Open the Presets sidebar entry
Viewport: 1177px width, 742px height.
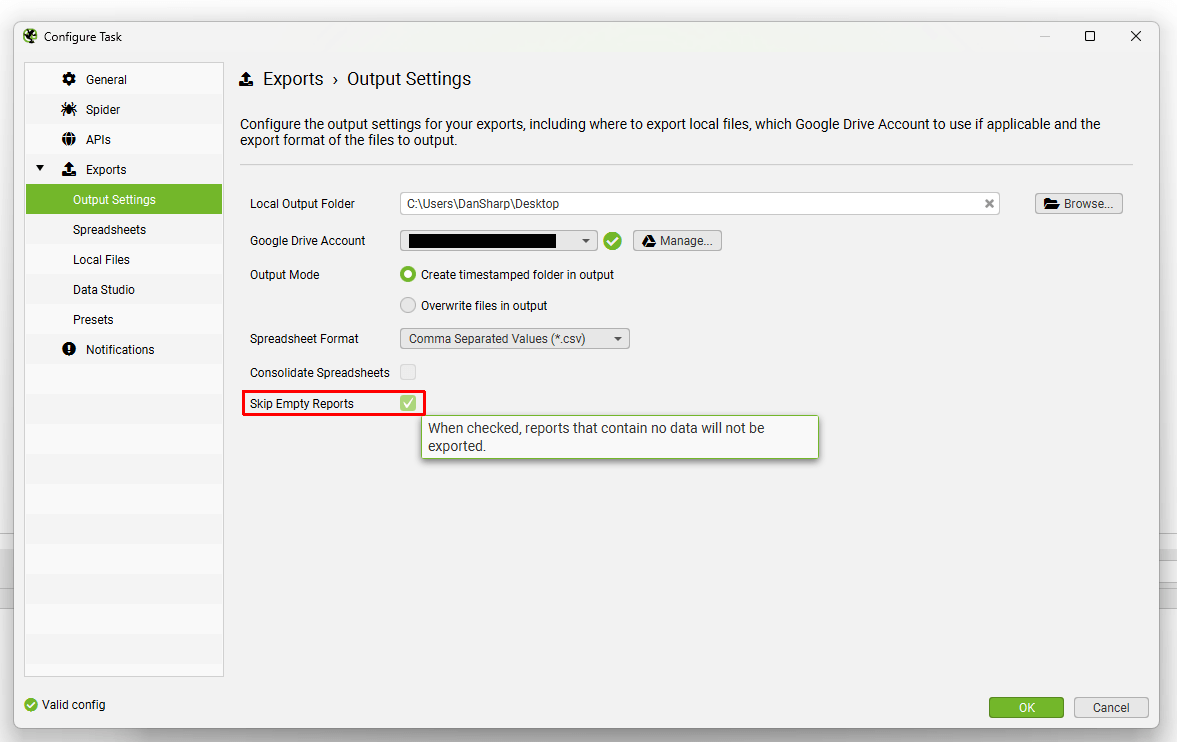click(x=124, y=319)
